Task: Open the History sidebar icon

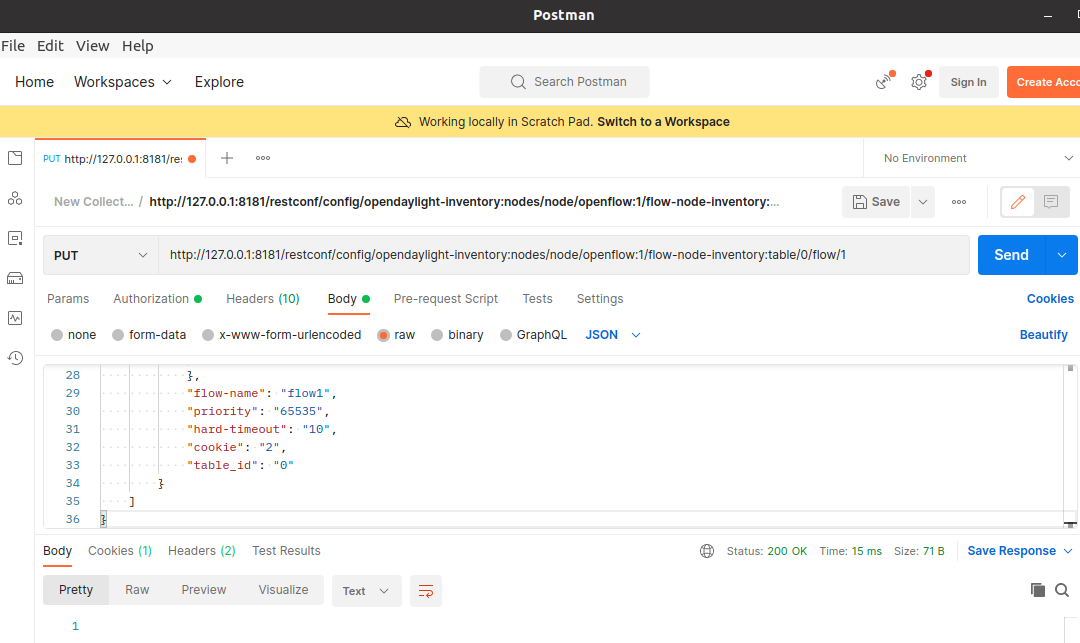Action: [15, 358]
